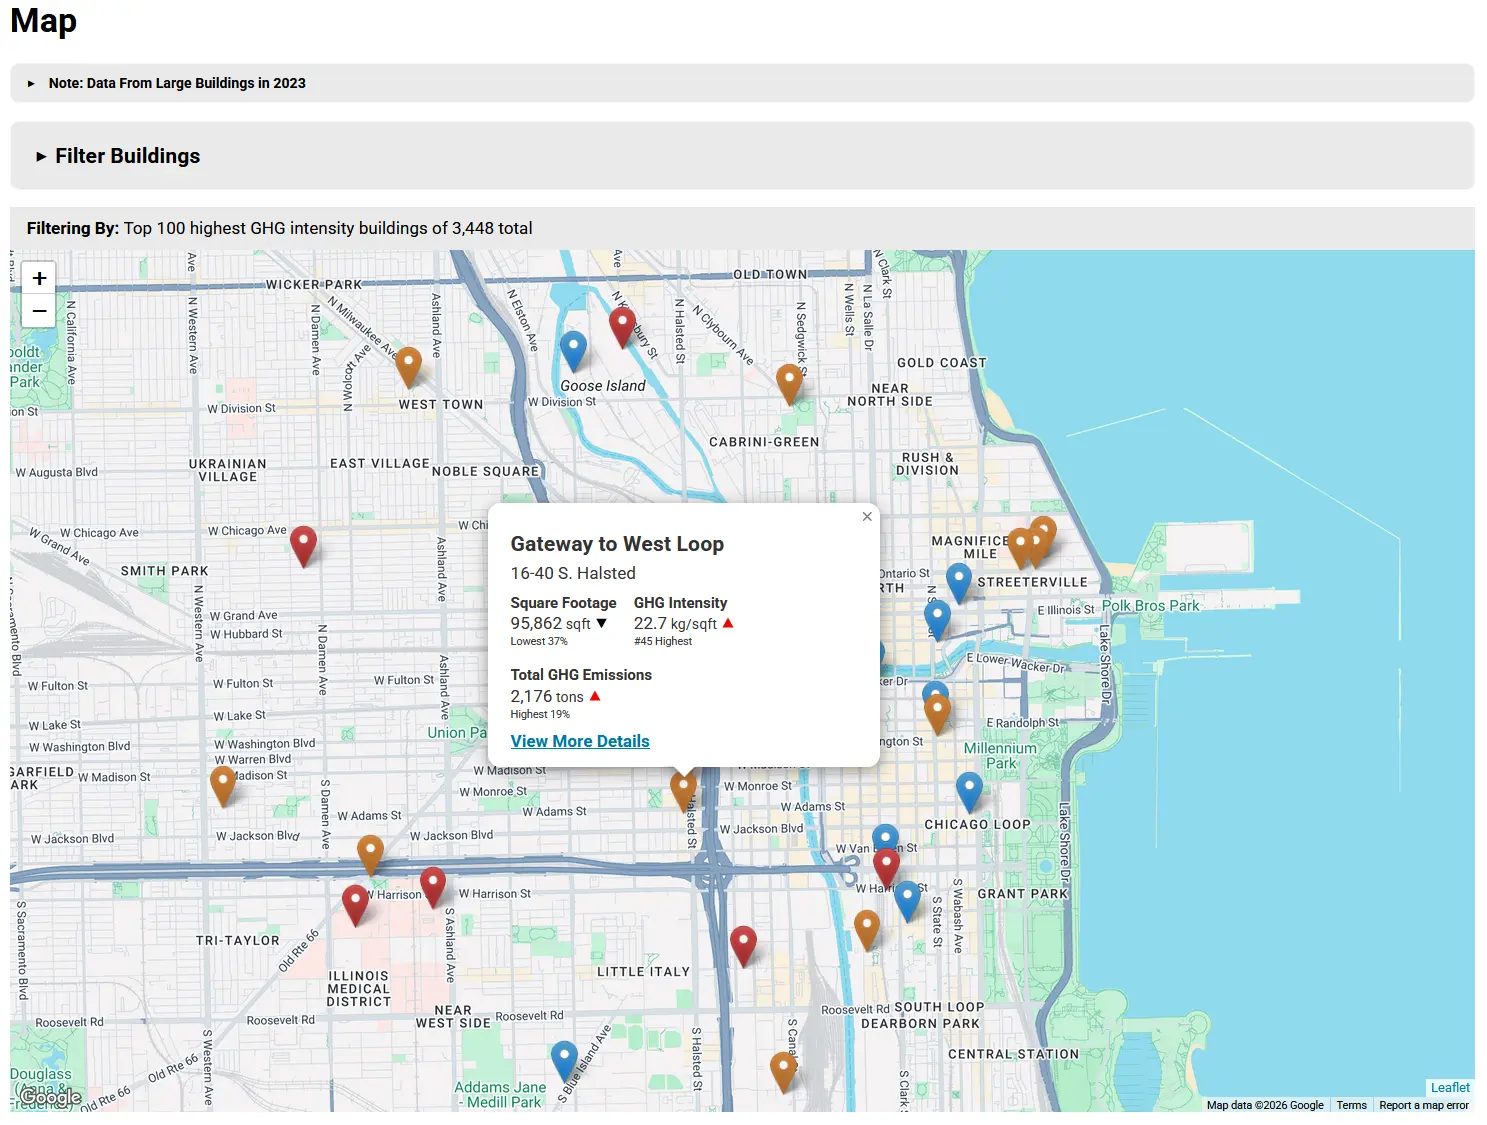Screen dimensions: 1487x1125
Task: Click the red marker in Little Italy
Action: [x=743, y=944]
